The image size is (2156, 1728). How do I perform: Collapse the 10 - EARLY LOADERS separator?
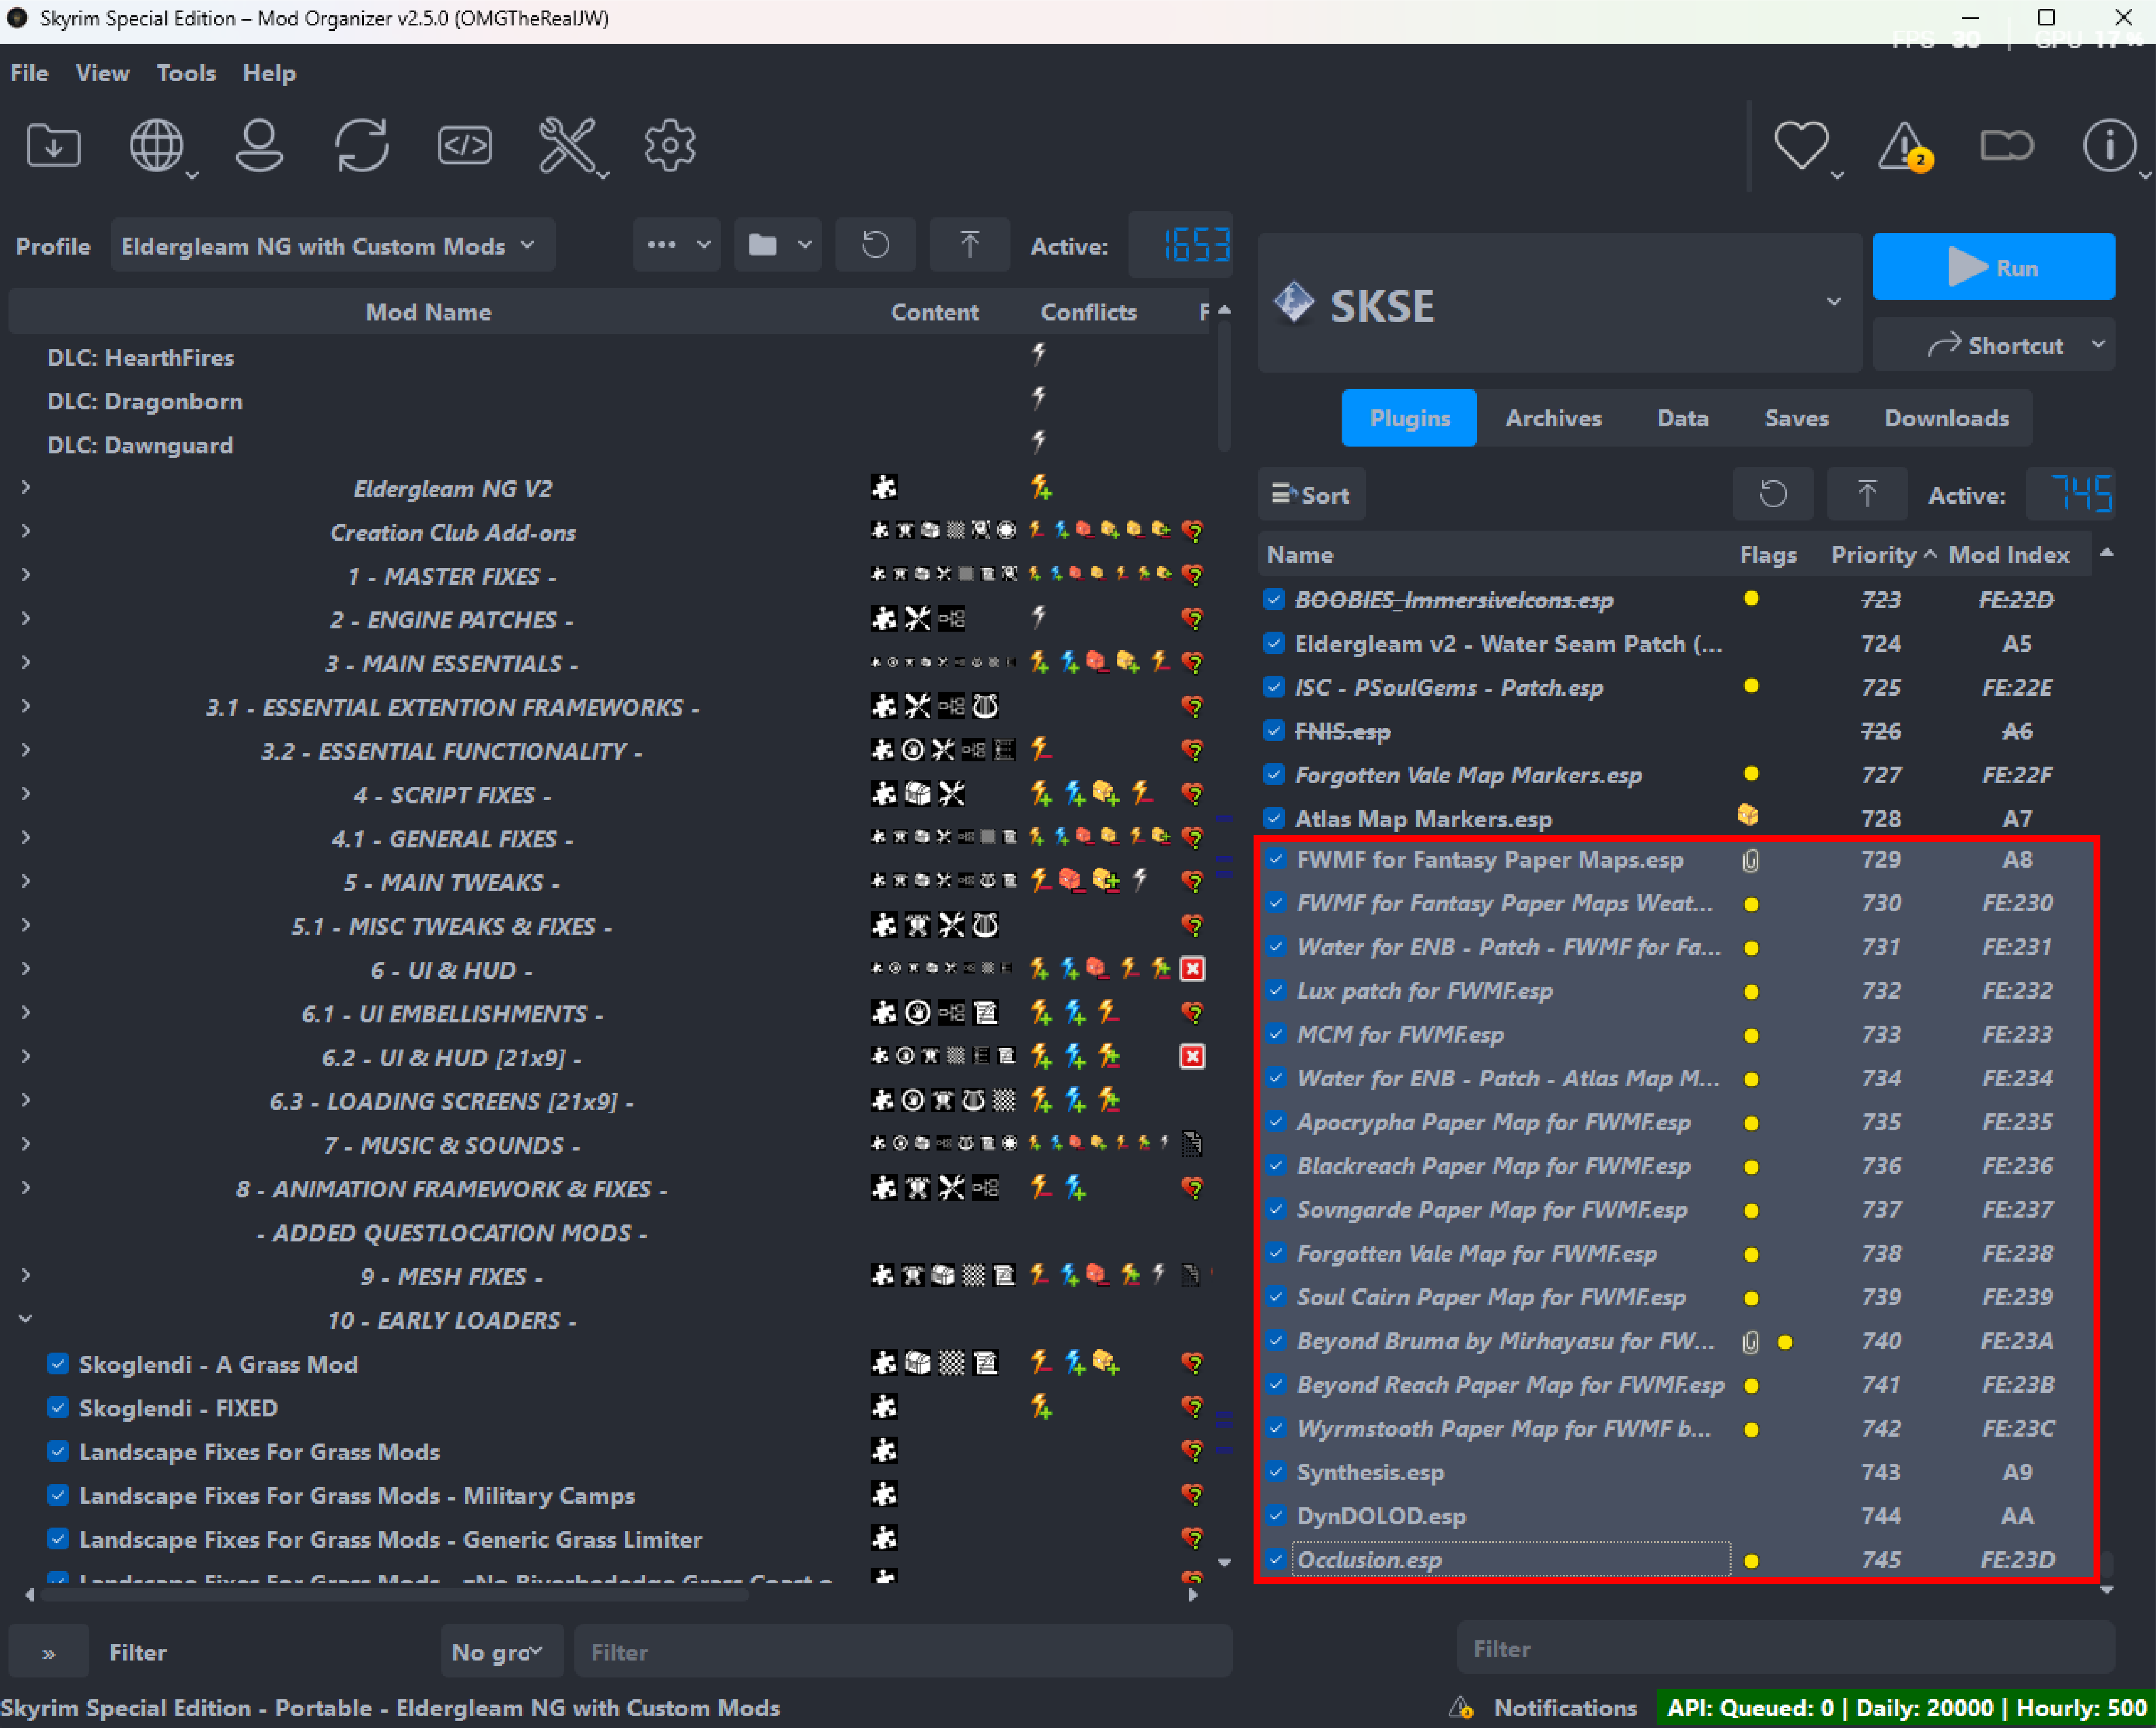[x=26, y=1319]
